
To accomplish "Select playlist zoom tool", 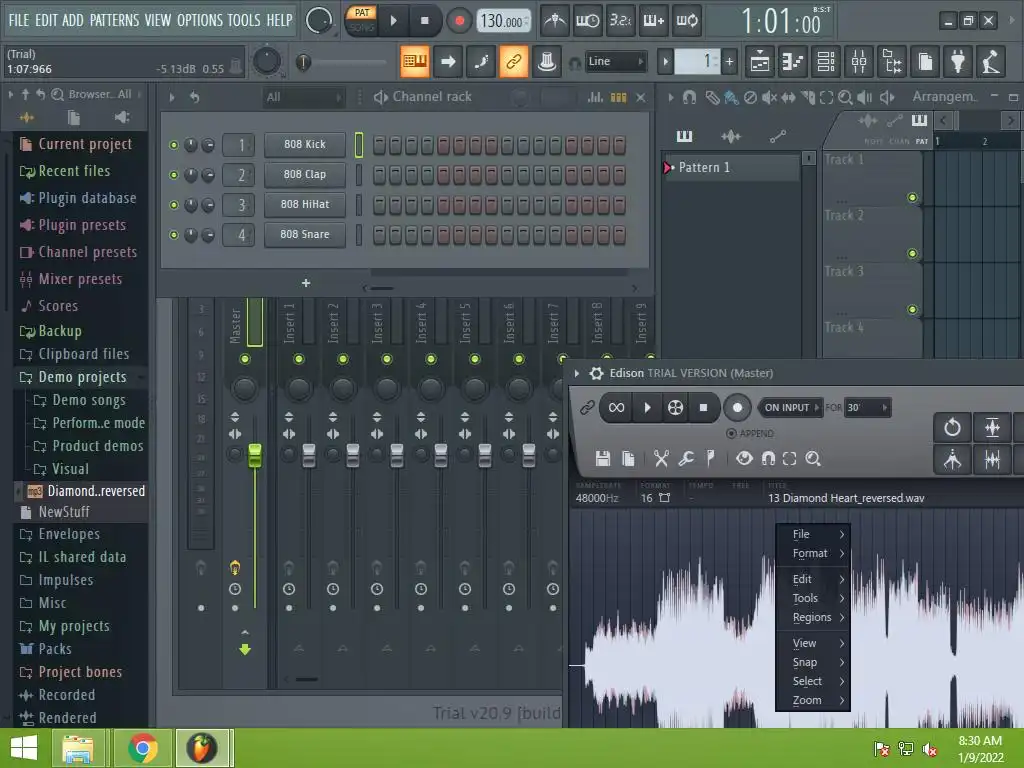I will (x=845, y=98).
